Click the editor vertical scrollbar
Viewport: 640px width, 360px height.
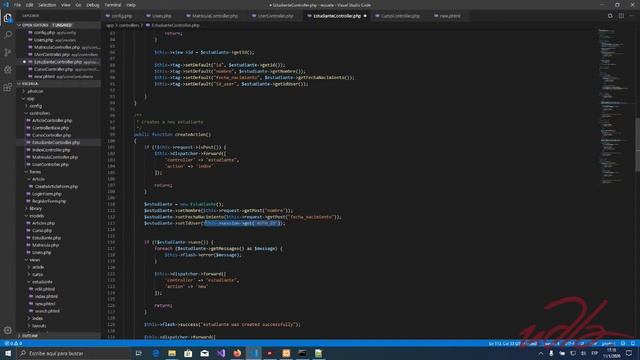pos(638,144)
